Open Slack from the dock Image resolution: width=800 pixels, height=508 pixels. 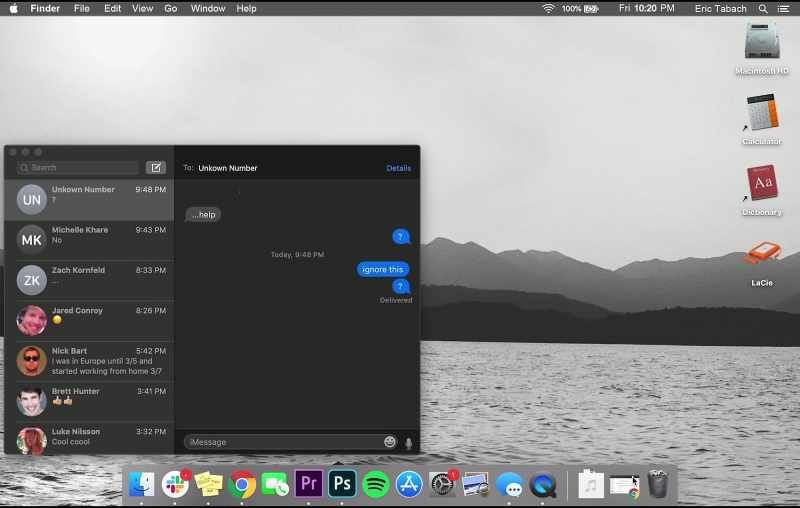(x=175, y=484)
